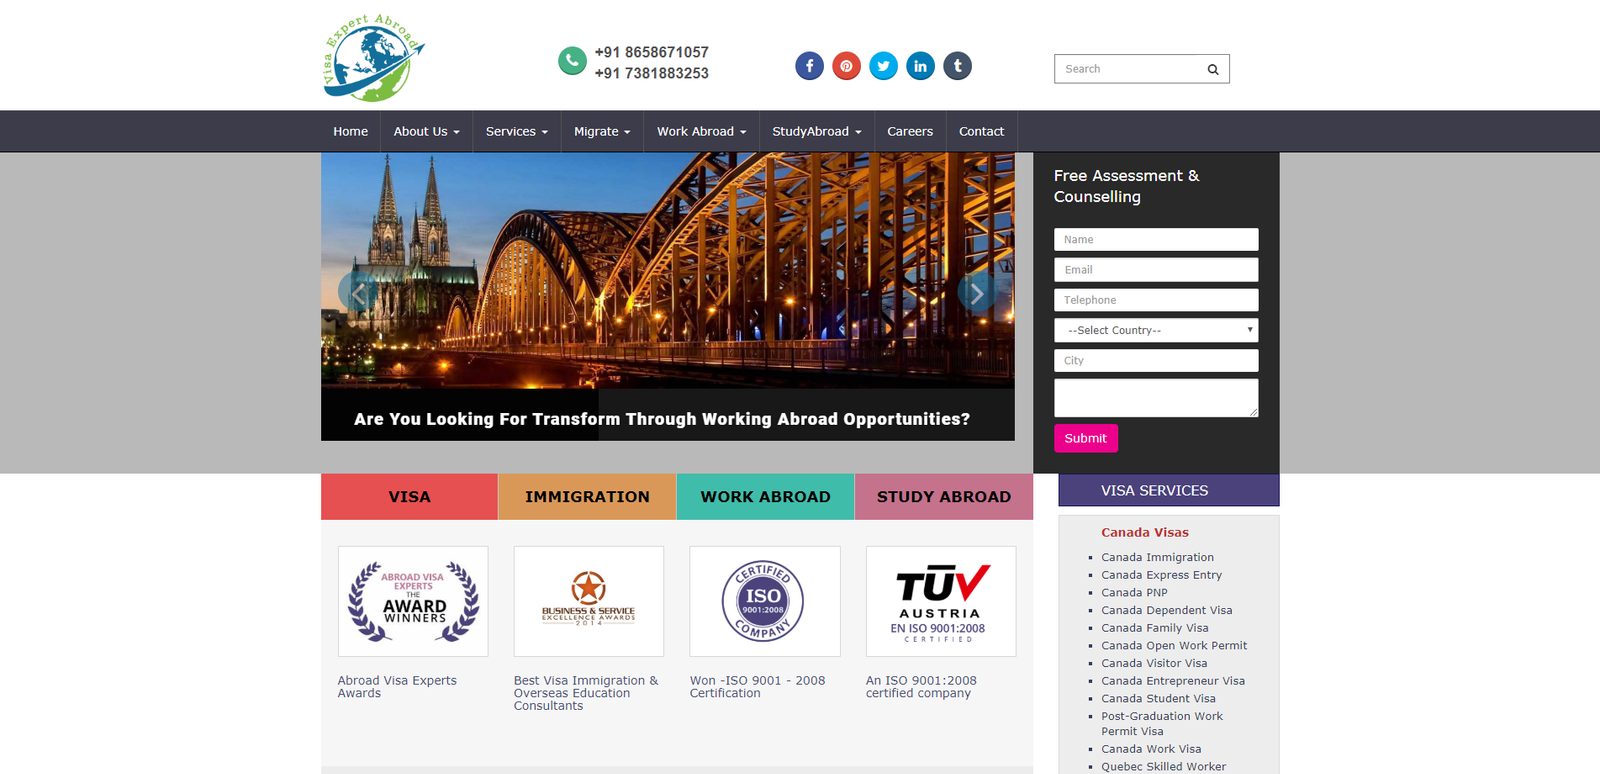Open the Canada Express Entry link

[x=1161, y=575]
